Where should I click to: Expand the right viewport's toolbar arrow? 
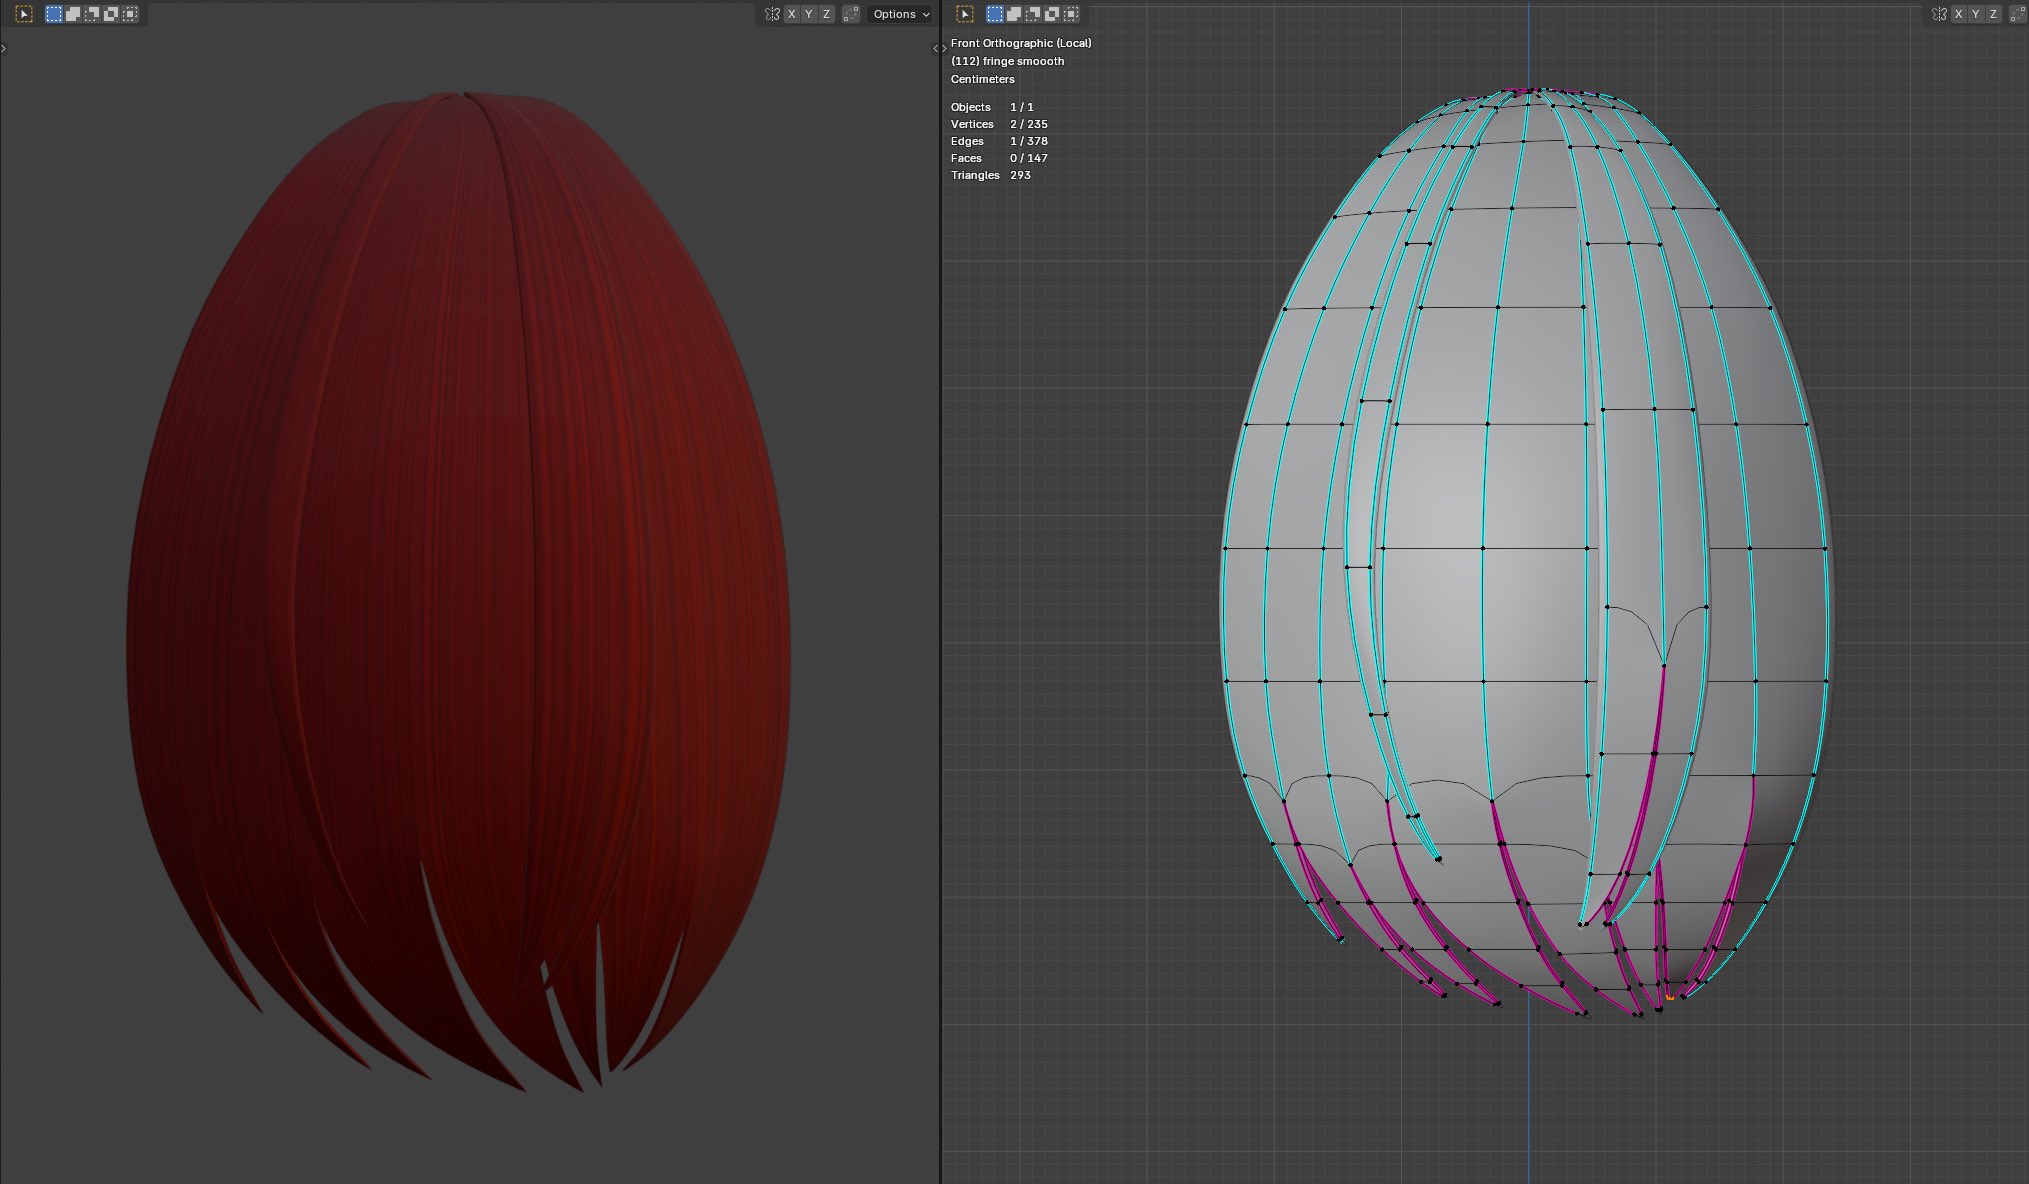[944, 48]
